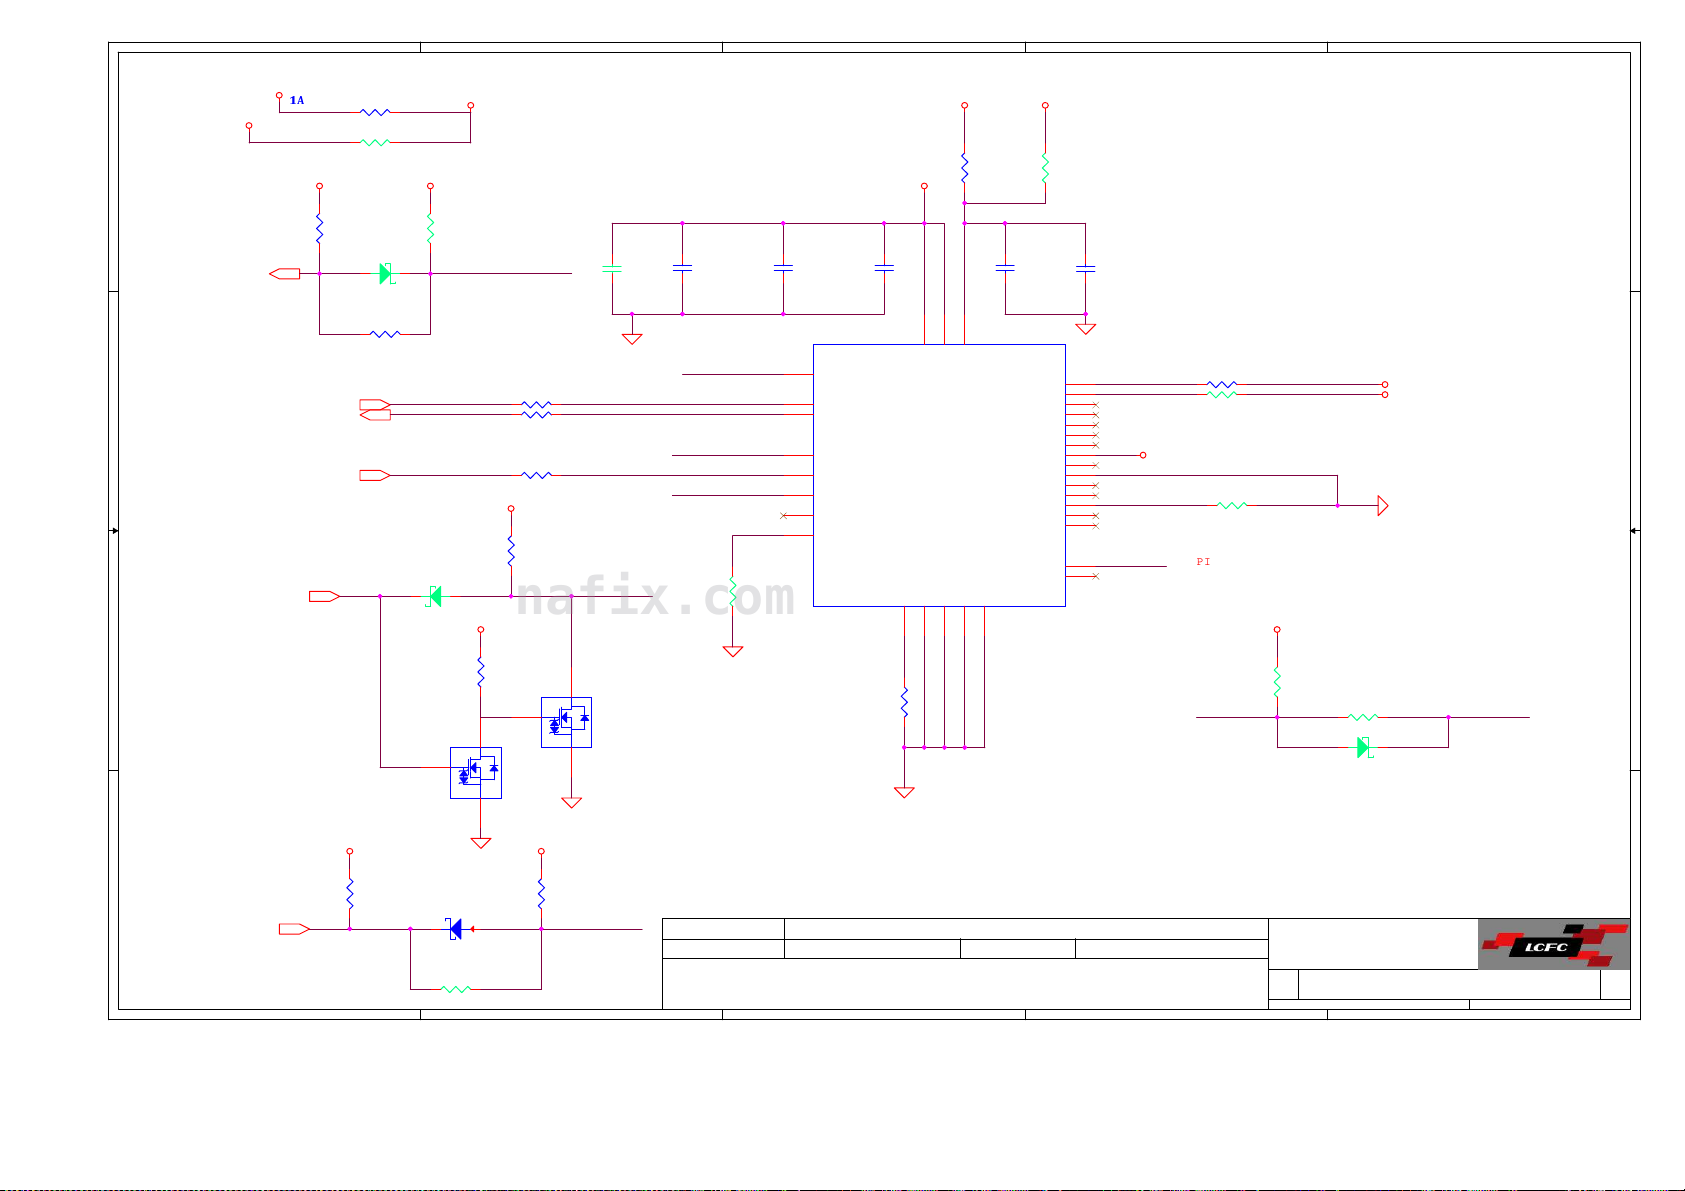Click the ground symbol below the lower MOSFET
The height and width of the screenshot is (1191, 1685).
481,843
